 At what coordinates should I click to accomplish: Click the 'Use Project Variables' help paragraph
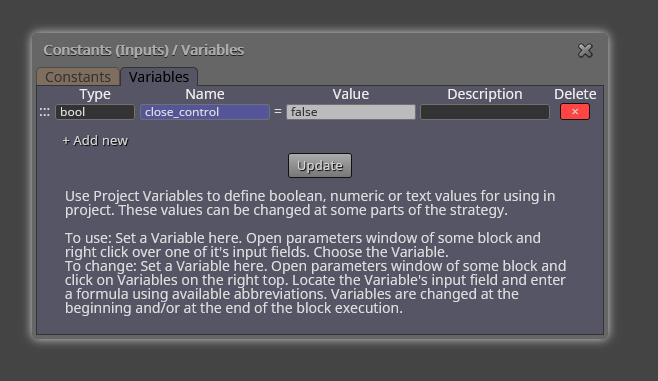pos(310,203)
